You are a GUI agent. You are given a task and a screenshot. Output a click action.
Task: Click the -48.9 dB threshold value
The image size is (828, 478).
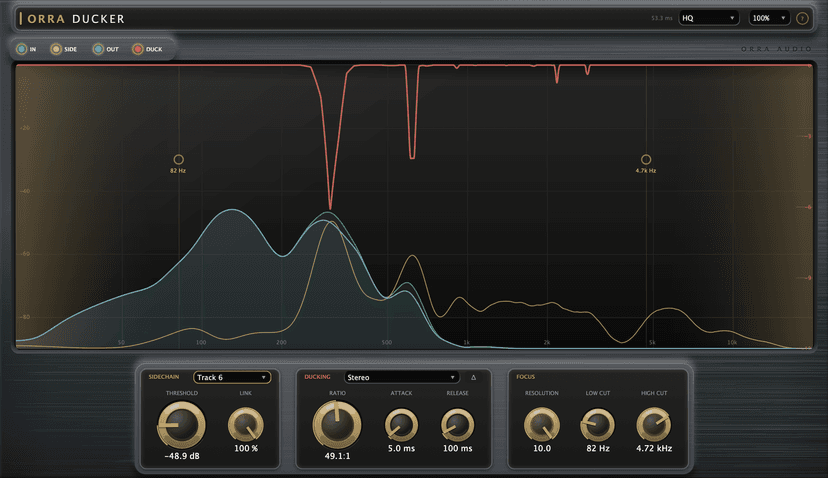[182, 456]
